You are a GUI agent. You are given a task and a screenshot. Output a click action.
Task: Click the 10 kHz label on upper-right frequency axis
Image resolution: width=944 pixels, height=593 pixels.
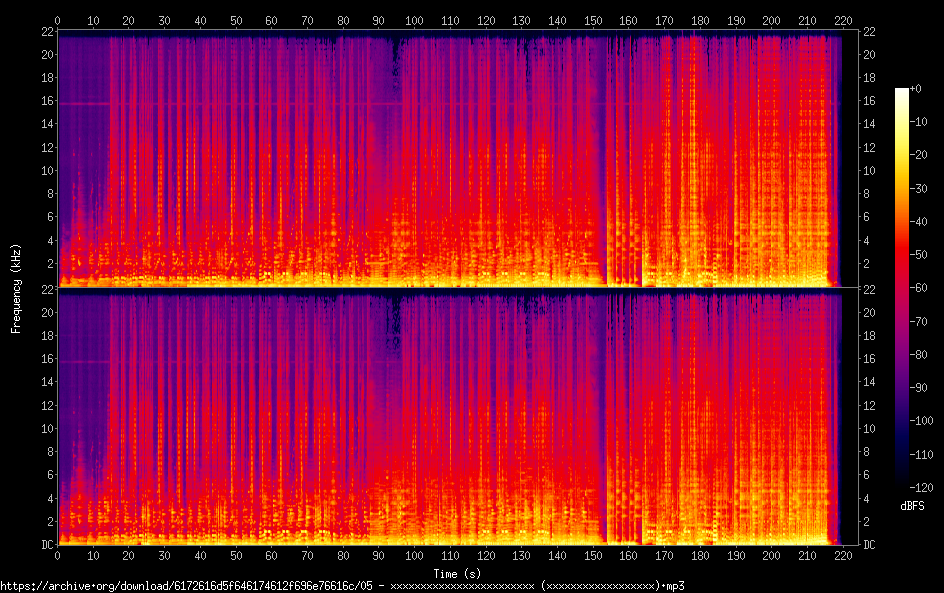[x=869, y=170]
